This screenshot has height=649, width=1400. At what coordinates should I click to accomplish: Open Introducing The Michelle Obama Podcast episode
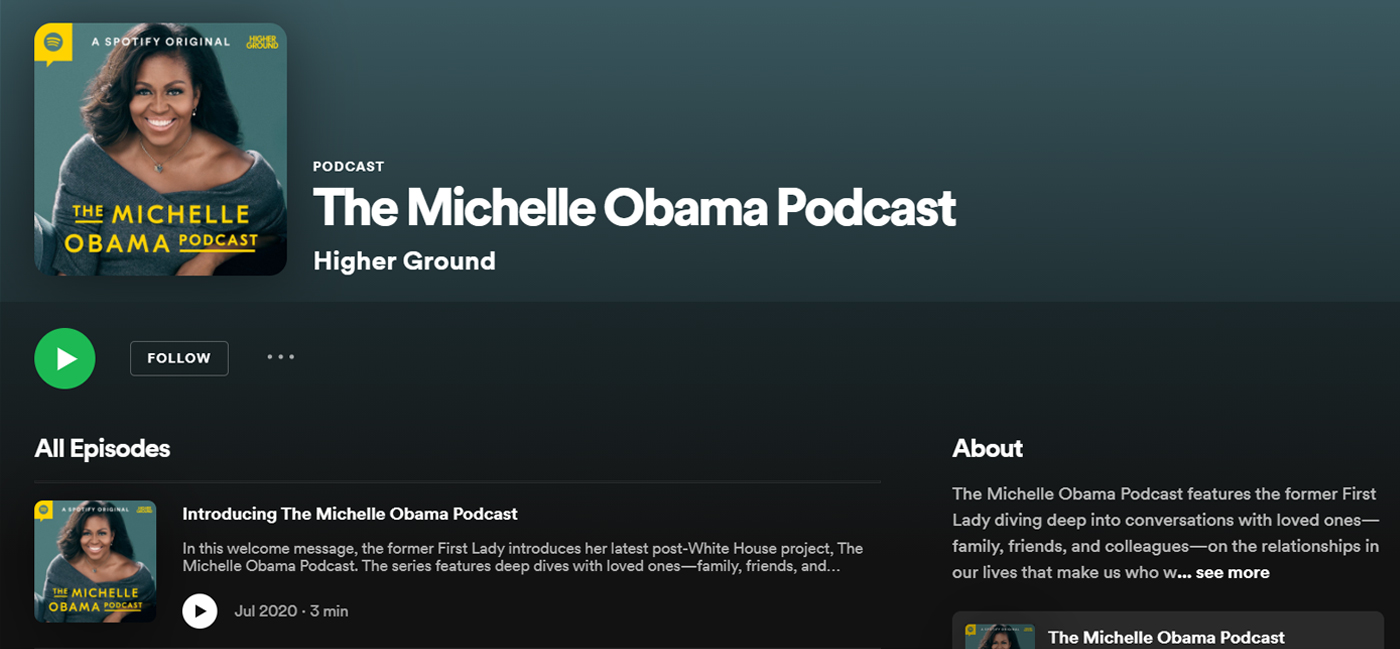(350, 514)
